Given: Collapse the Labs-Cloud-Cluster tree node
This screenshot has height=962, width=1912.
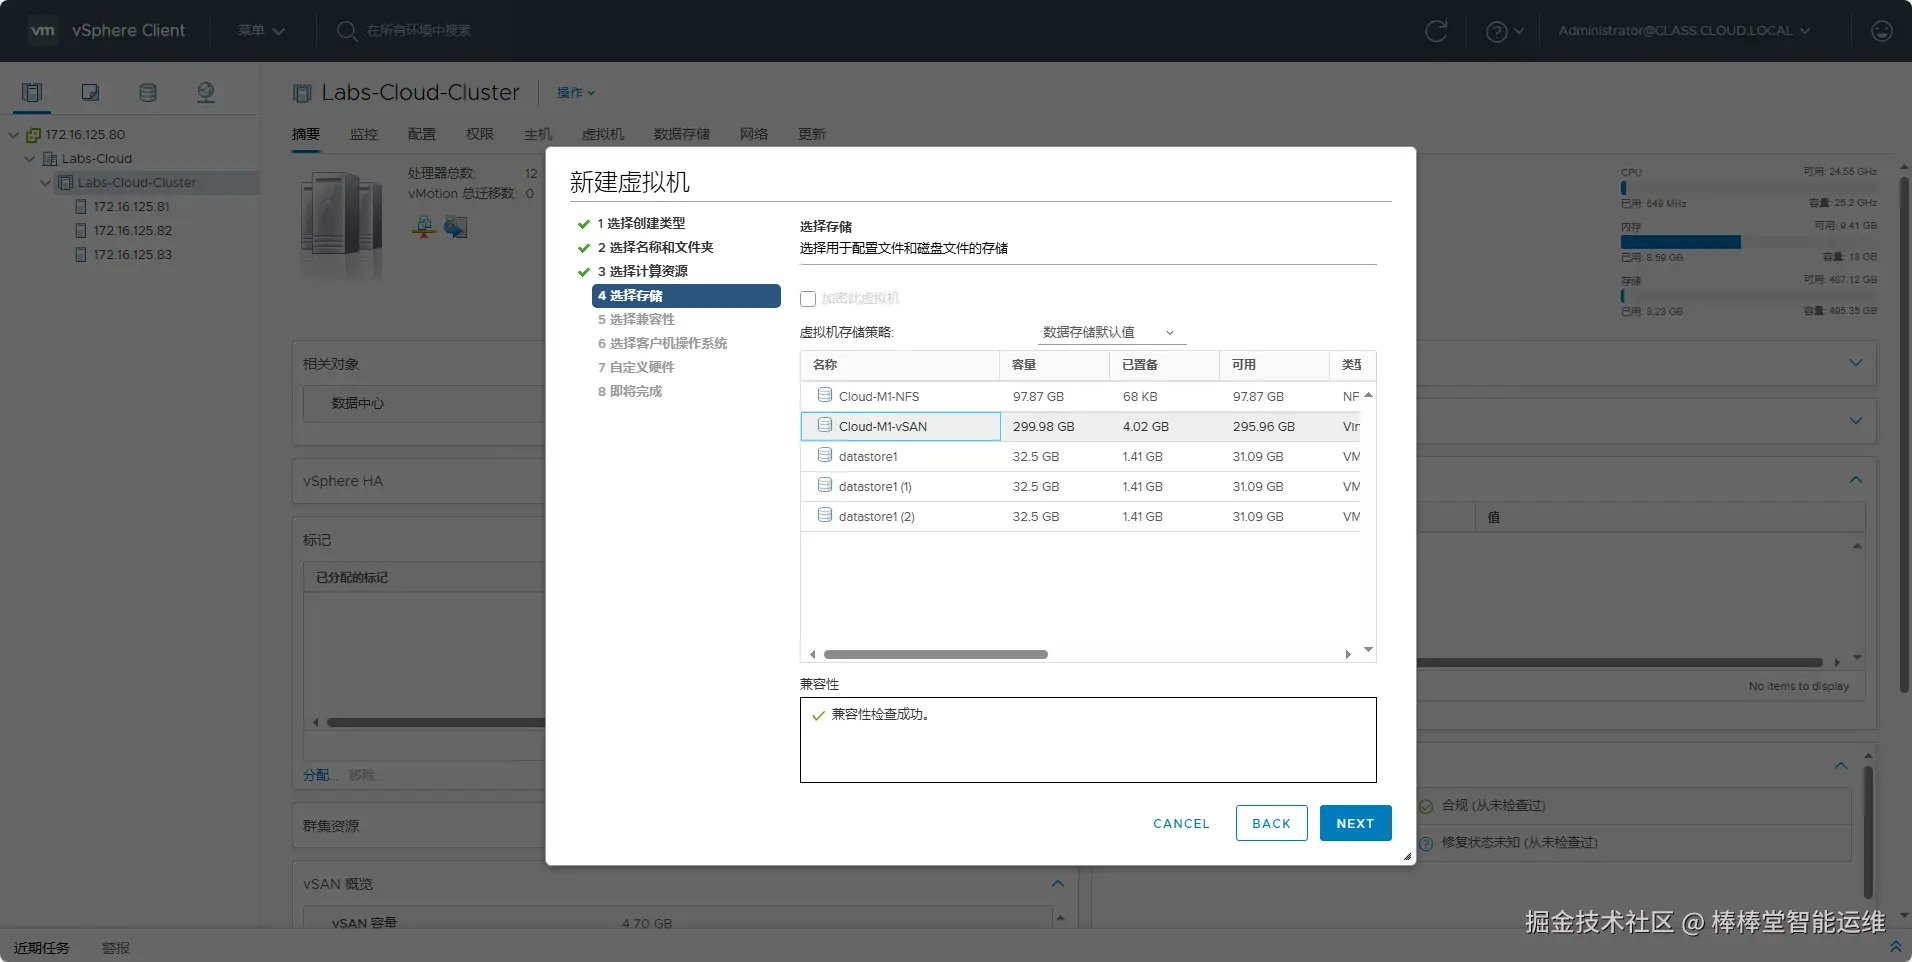Looking at the screenshot, I should click(46, 183).
